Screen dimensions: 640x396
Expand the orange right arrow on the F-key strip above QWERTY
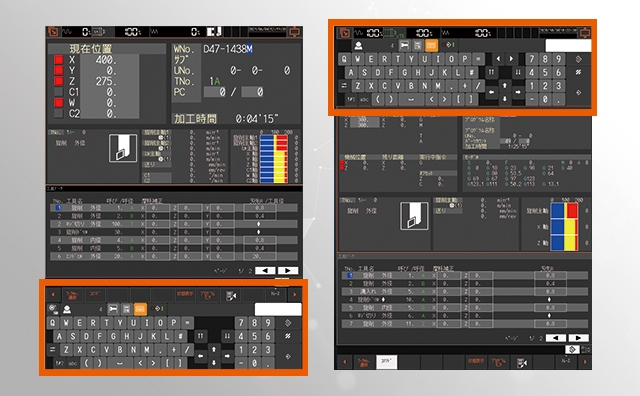(295, 294)
